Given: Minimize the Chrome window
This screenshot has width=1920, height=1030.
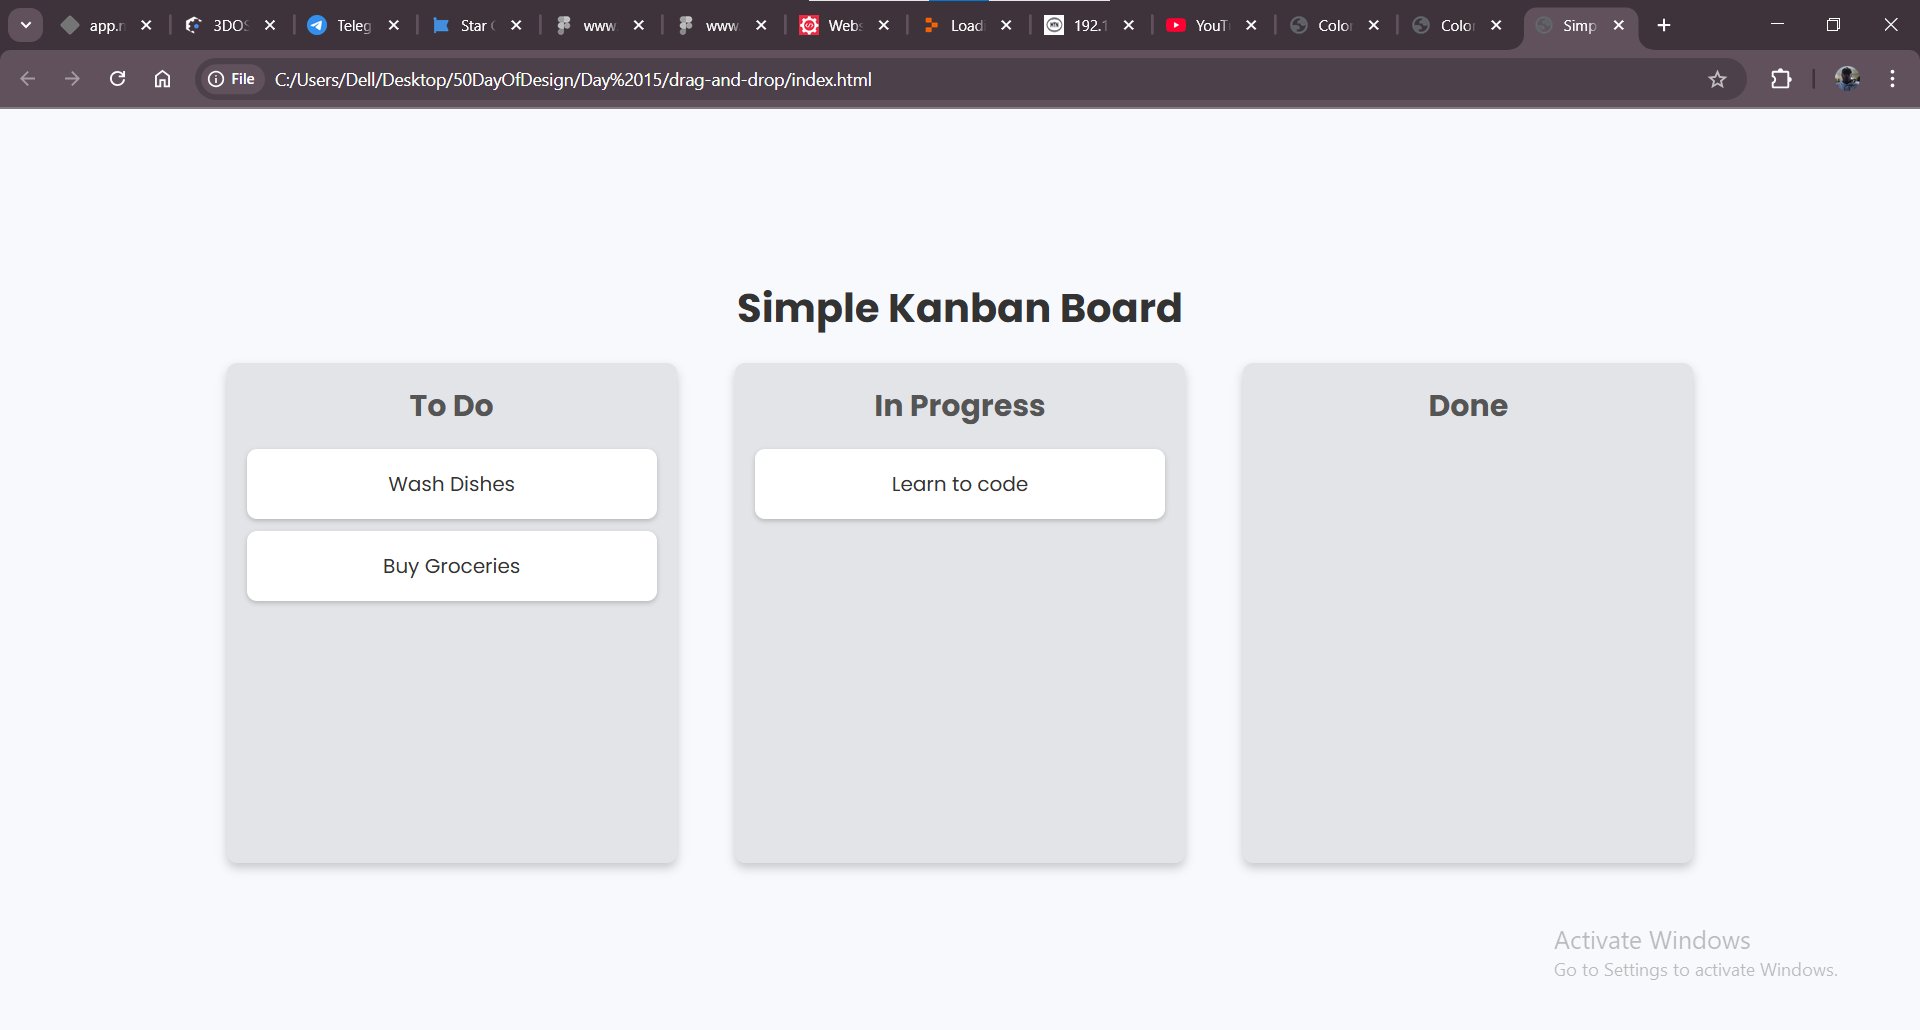Looking at the screenshot, I should [1777, 25].
